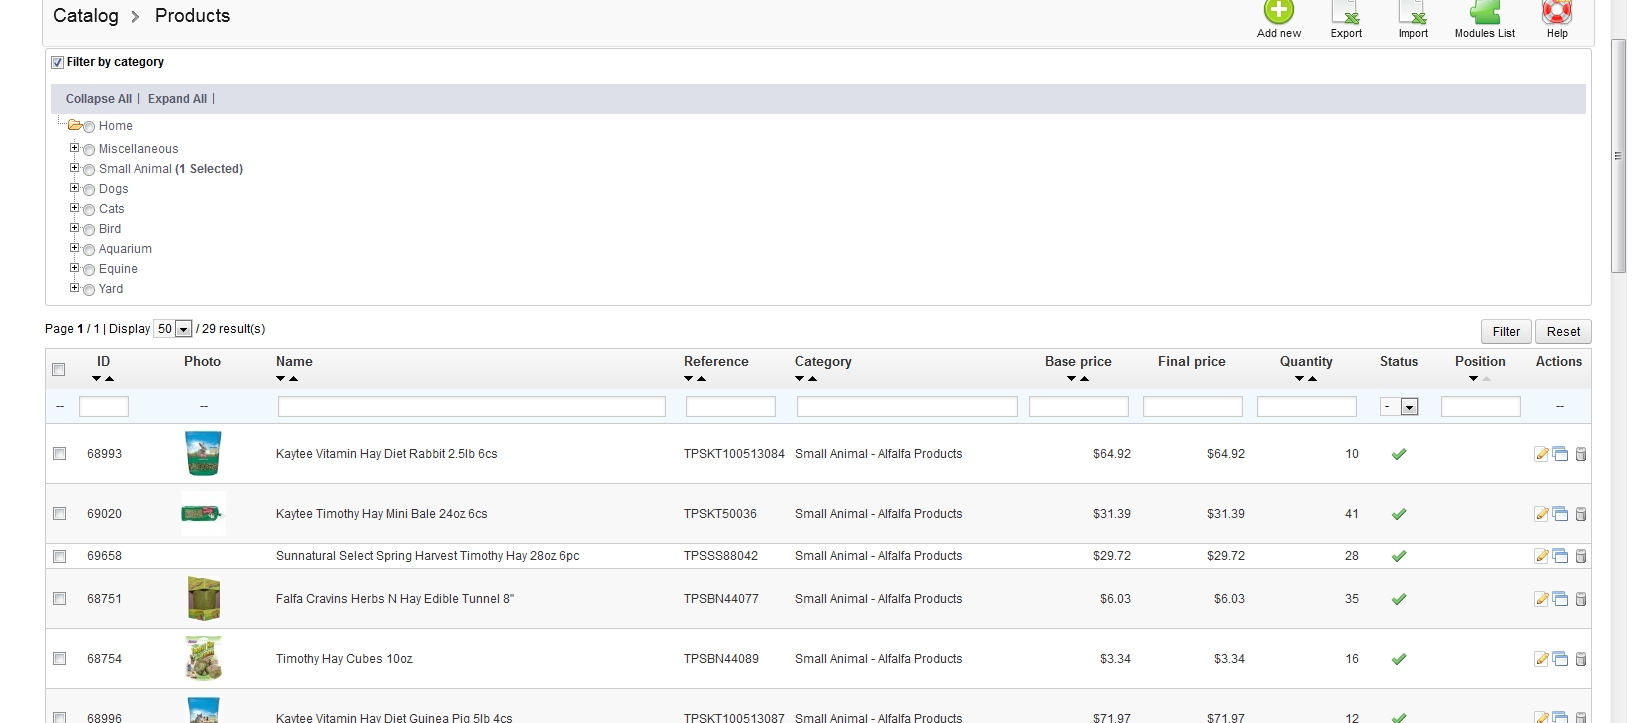Toggle enabled status checkmark for product 68754
The width and height of the screenshot is (1641, 723).
[1399, 659]
